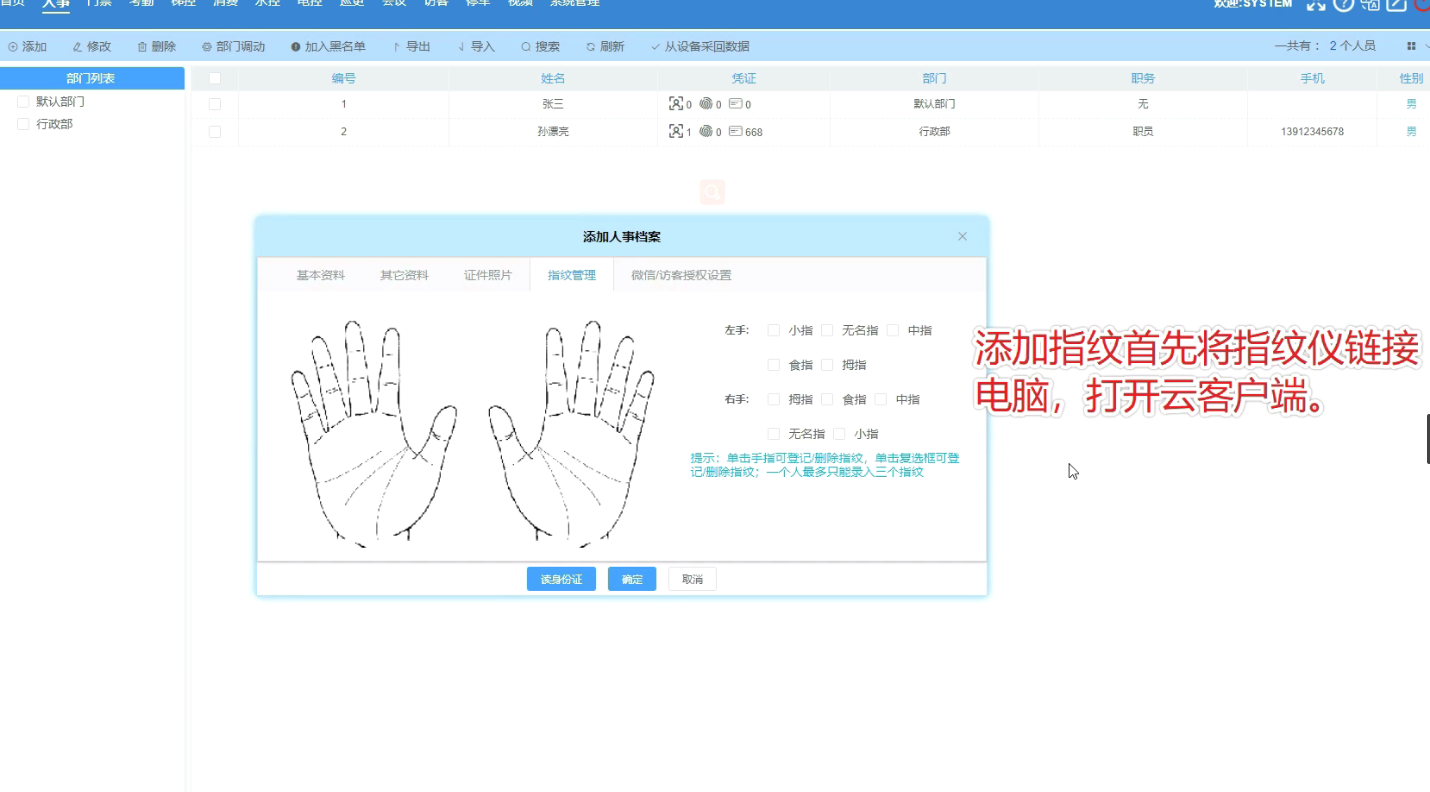The height and width of the screenshot is (792, 1430).
Task: Click the 行政部 cell in the table row
Action: pyautogui.click(x=935, y=131)
